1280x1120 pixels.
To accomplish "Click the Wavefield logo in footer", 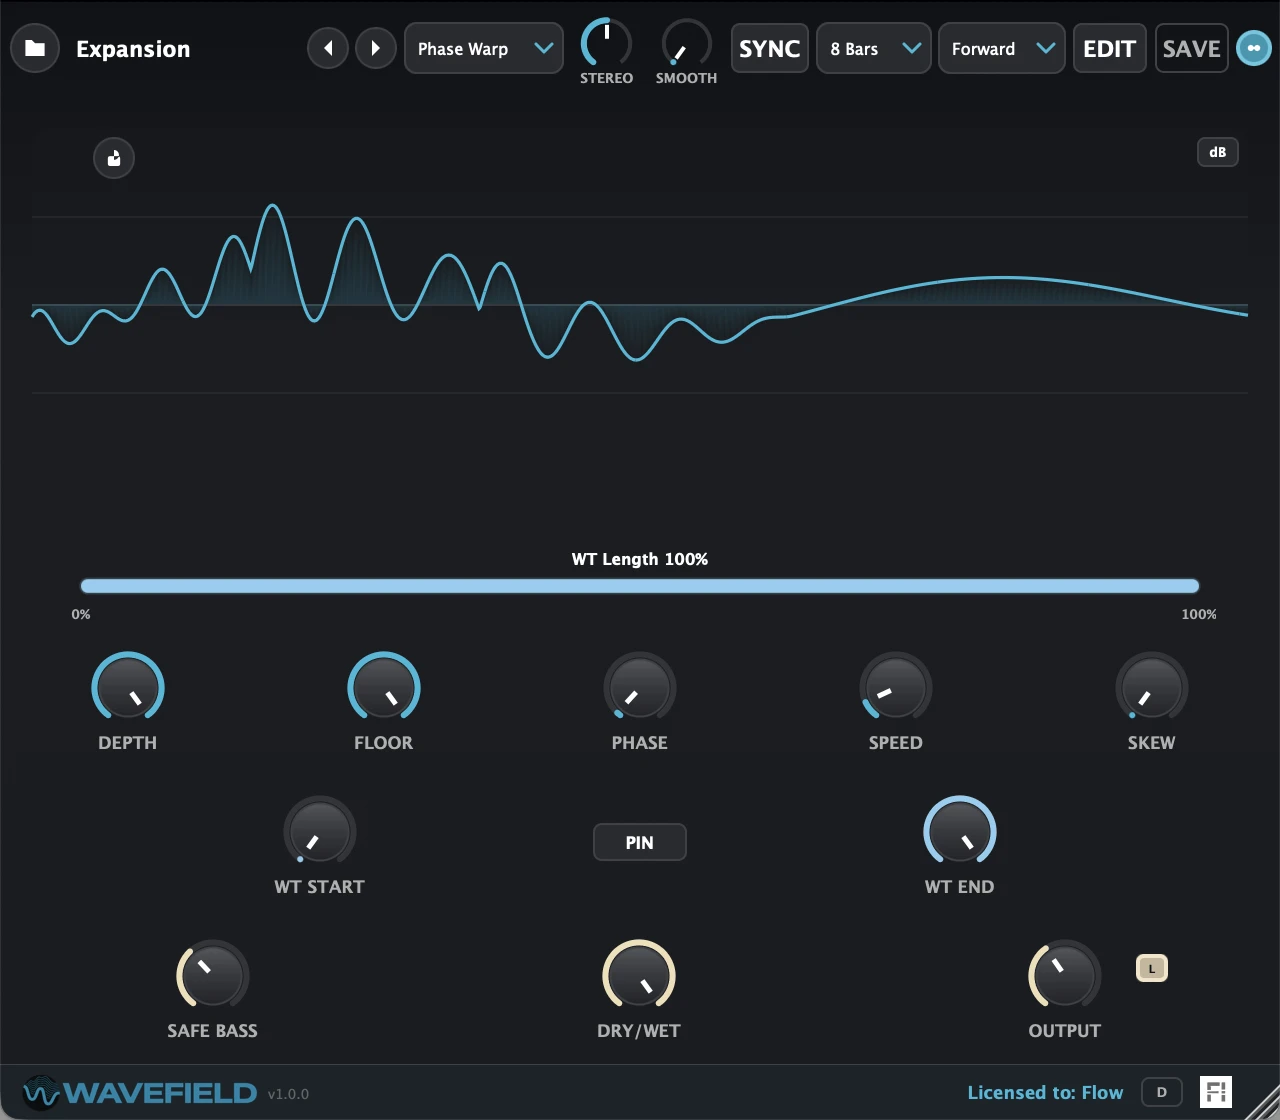I will pyautogui.click(x=140, y=1092).
